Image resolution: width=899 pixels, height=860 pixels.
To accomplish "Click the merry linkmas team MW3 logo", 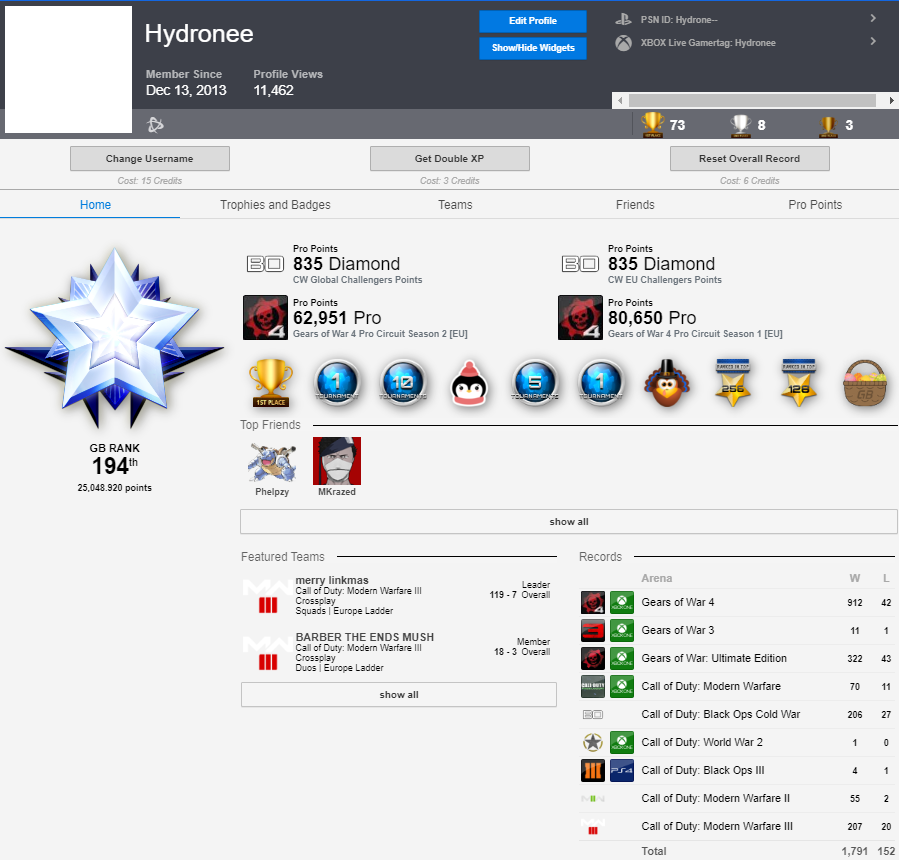I will (268, 596).
